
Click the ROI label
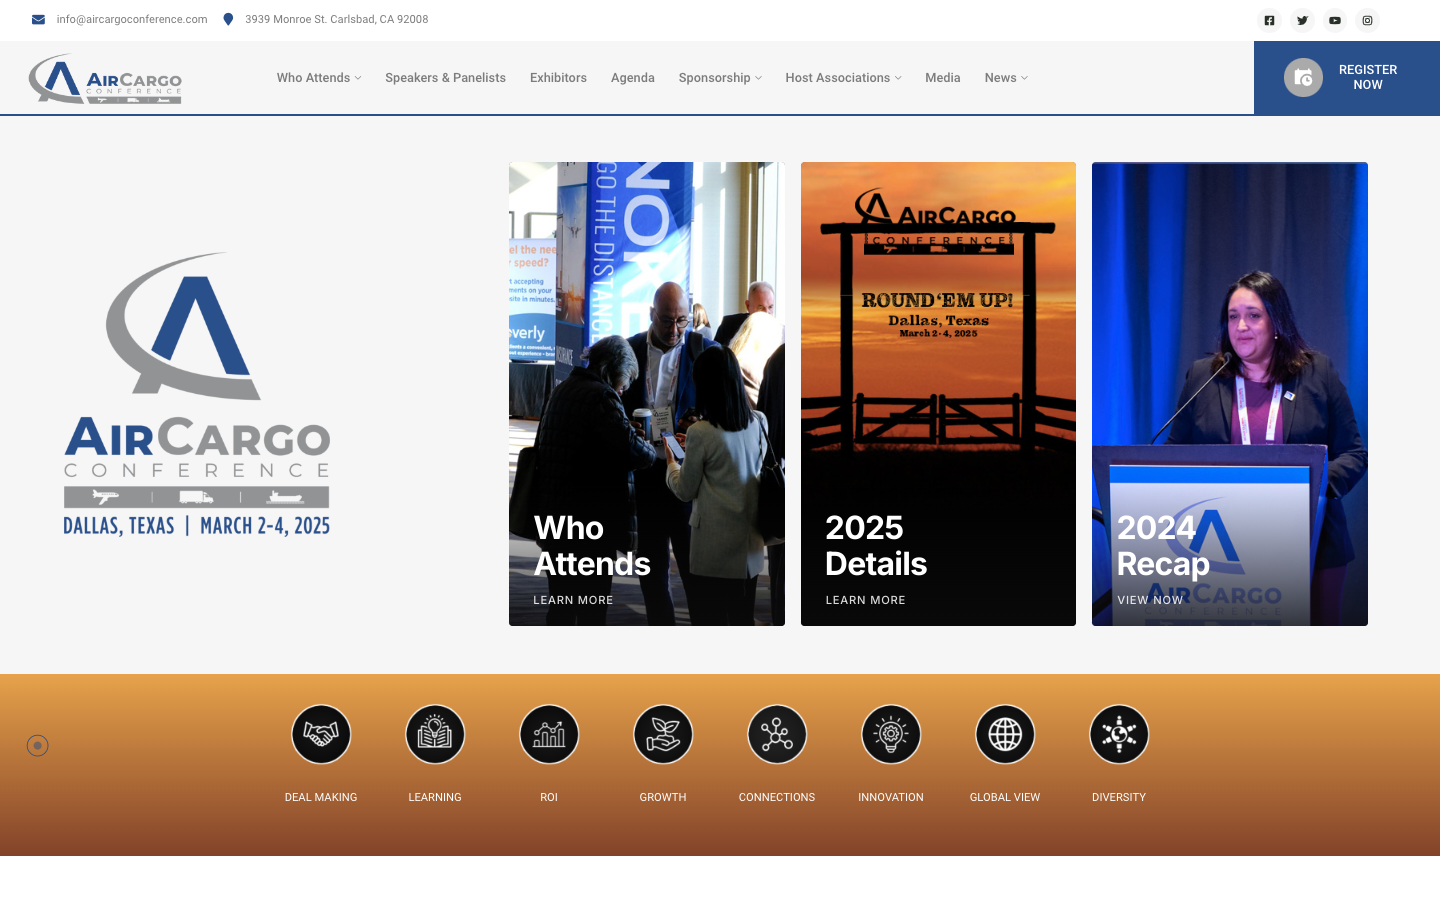[549, 797]
